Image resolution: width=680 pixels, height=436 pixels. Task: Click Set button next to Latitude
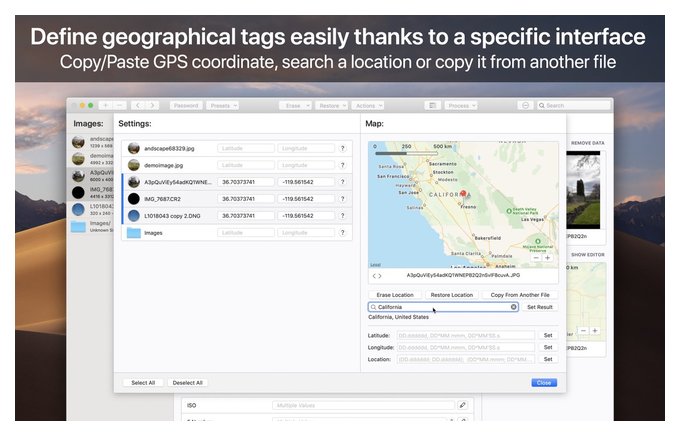coord(548,335)
